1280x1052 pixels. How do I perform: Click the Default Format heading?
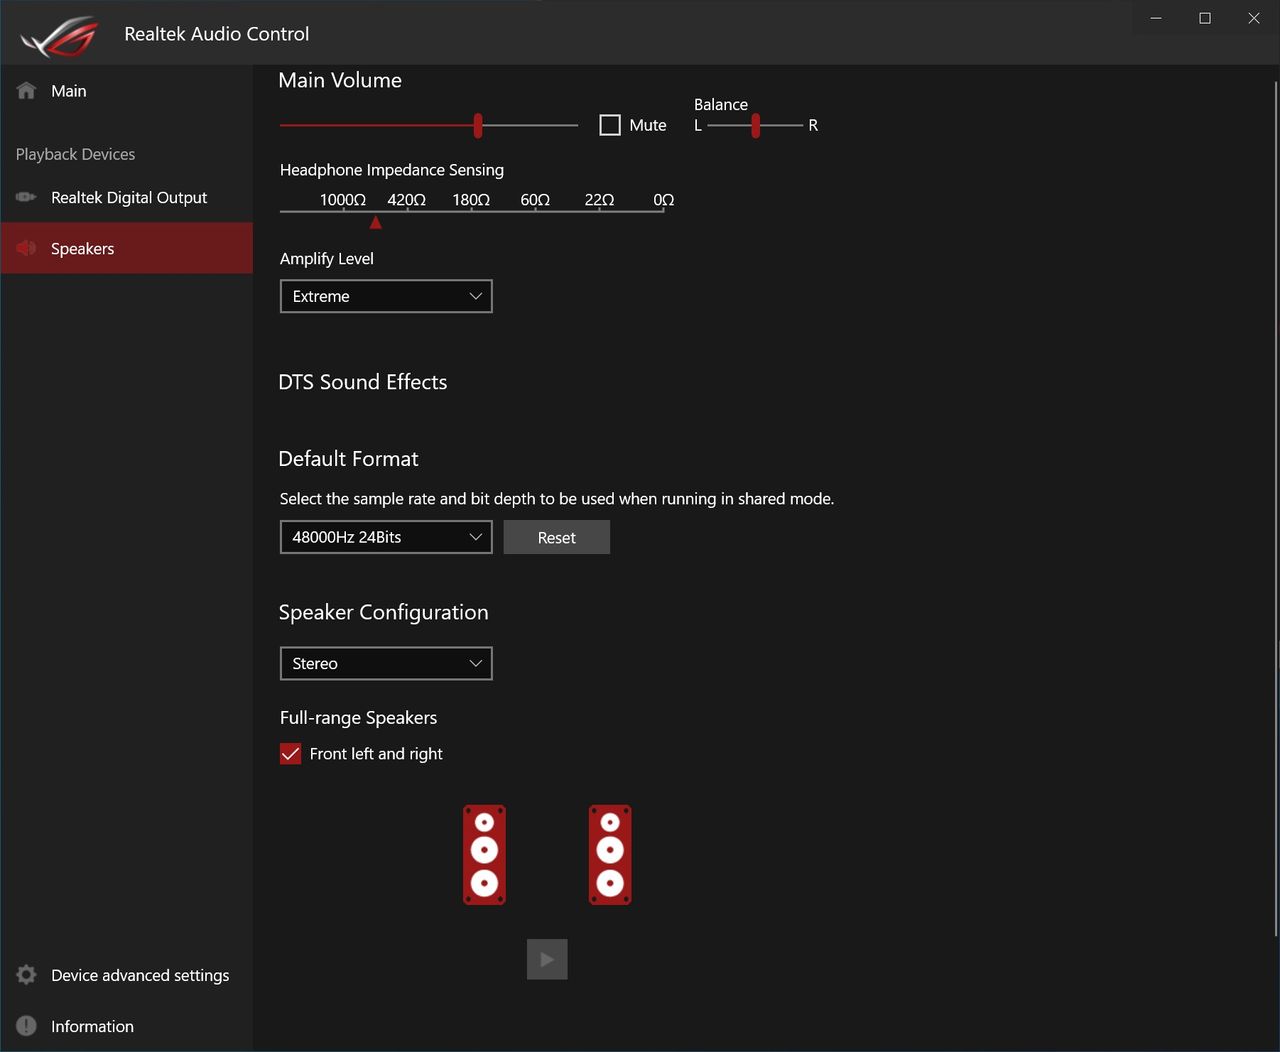tap(348, 459)
